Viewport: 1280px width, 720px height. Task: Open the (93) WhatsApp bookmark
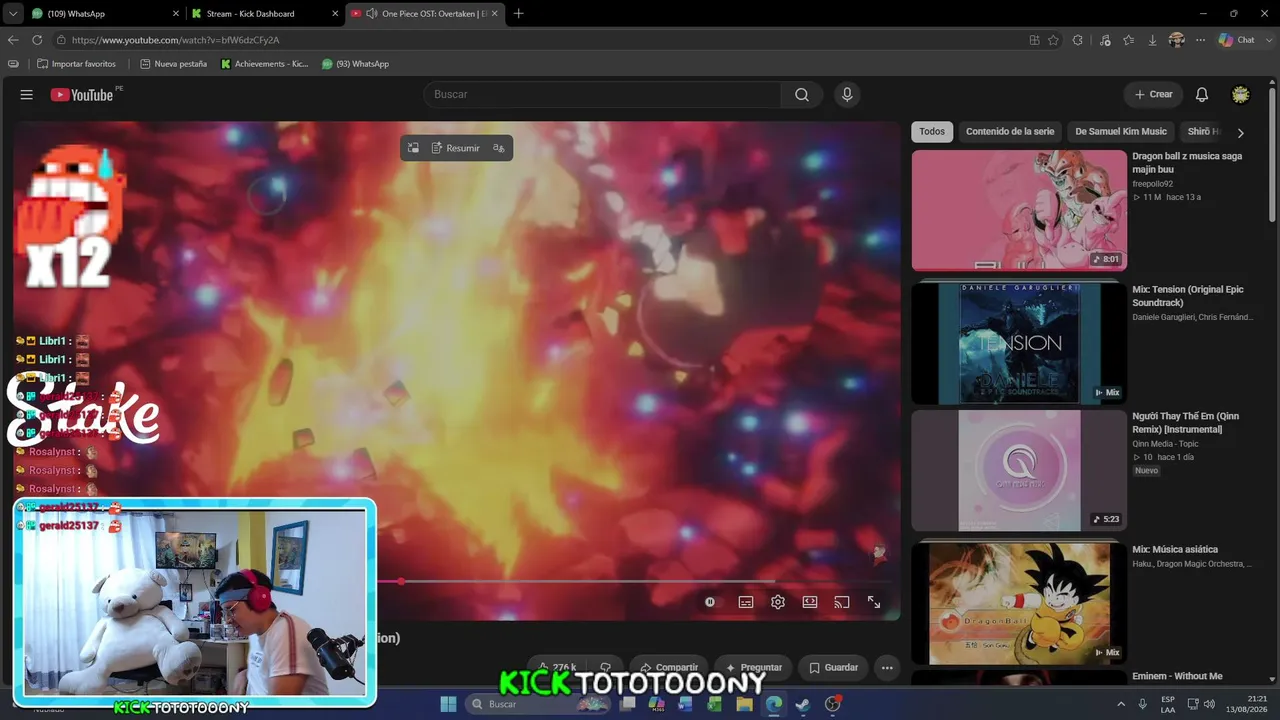355,64
